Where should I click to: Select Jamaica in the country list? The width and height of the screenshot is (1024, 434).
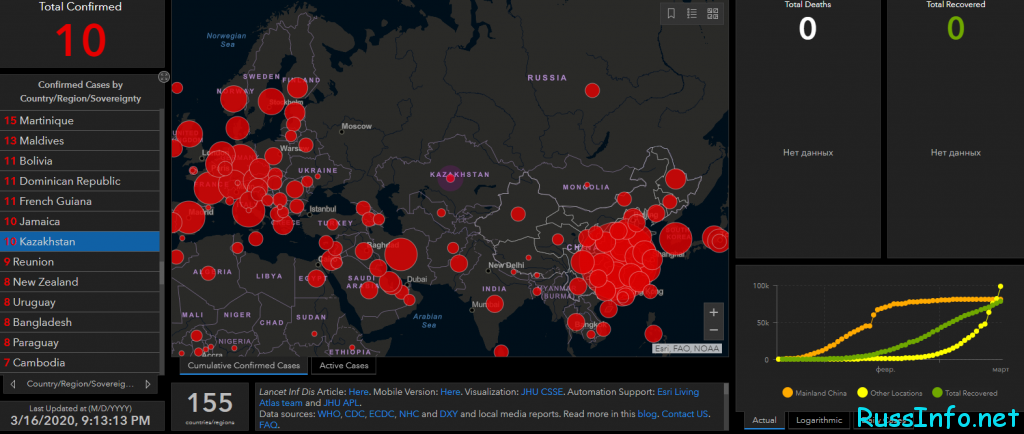(80, 222)
